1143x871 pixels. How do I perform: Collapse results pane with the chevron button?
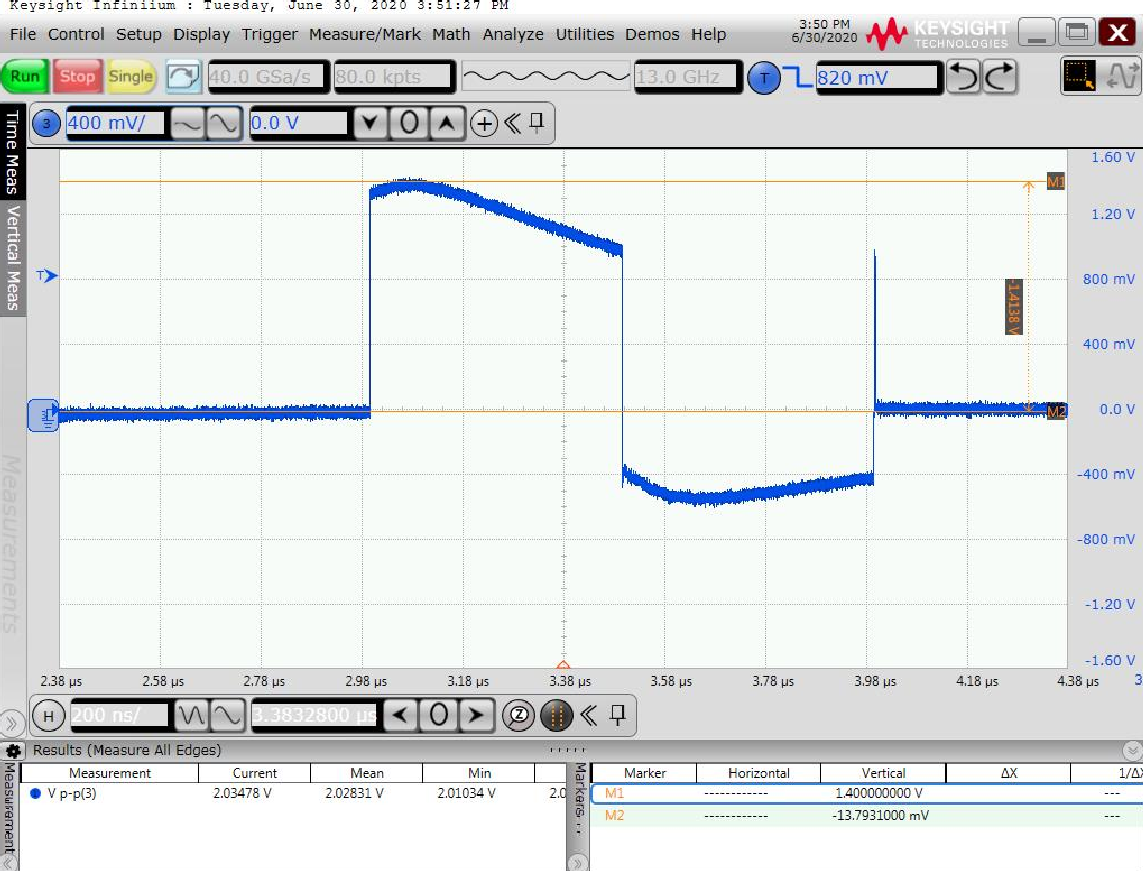click(x=1132, y=751)
